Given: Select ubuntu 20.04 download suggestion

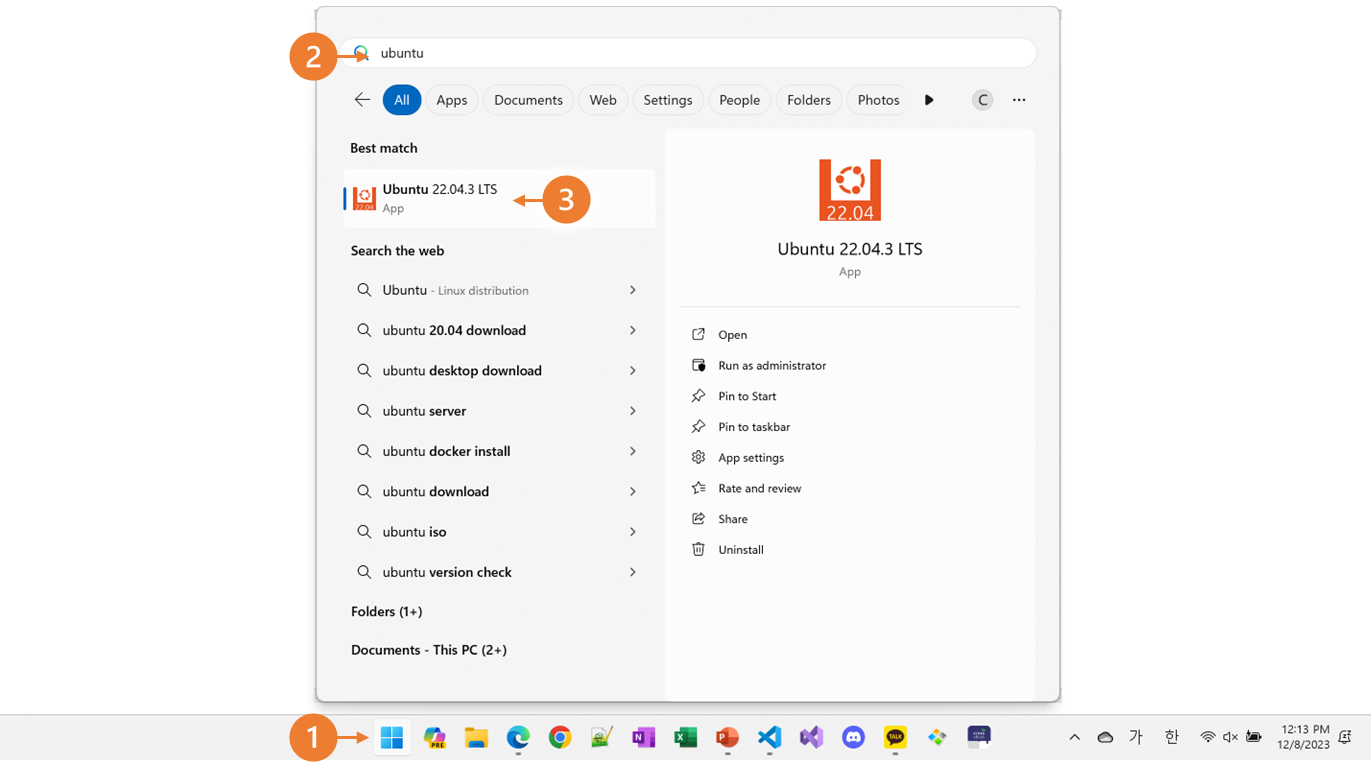Looking at the screenshot, I should tap(499, 330).
